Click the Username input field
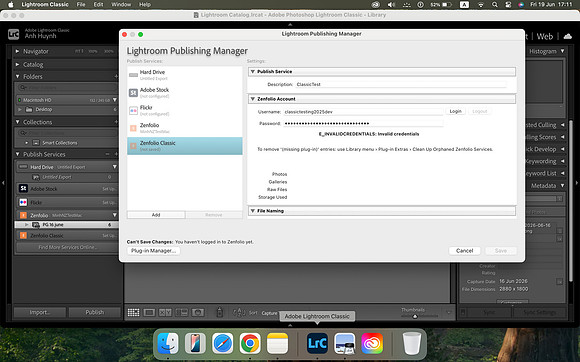580x362 pixels. click(363, 112)
